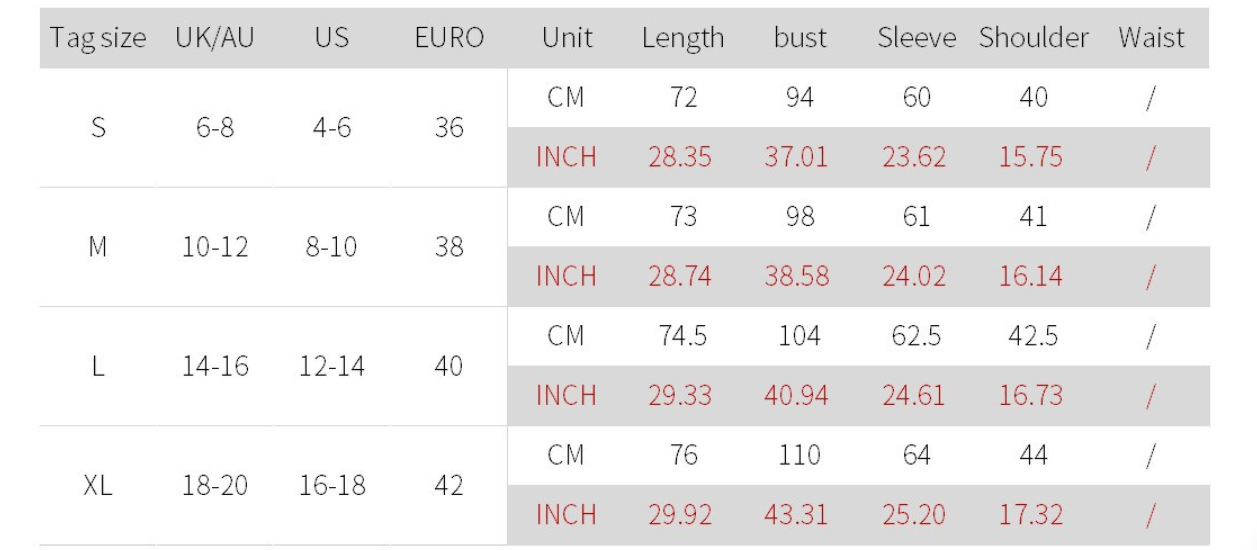
Task: Click the 37.01 inch bust value
Action: (x=797, y=158)
